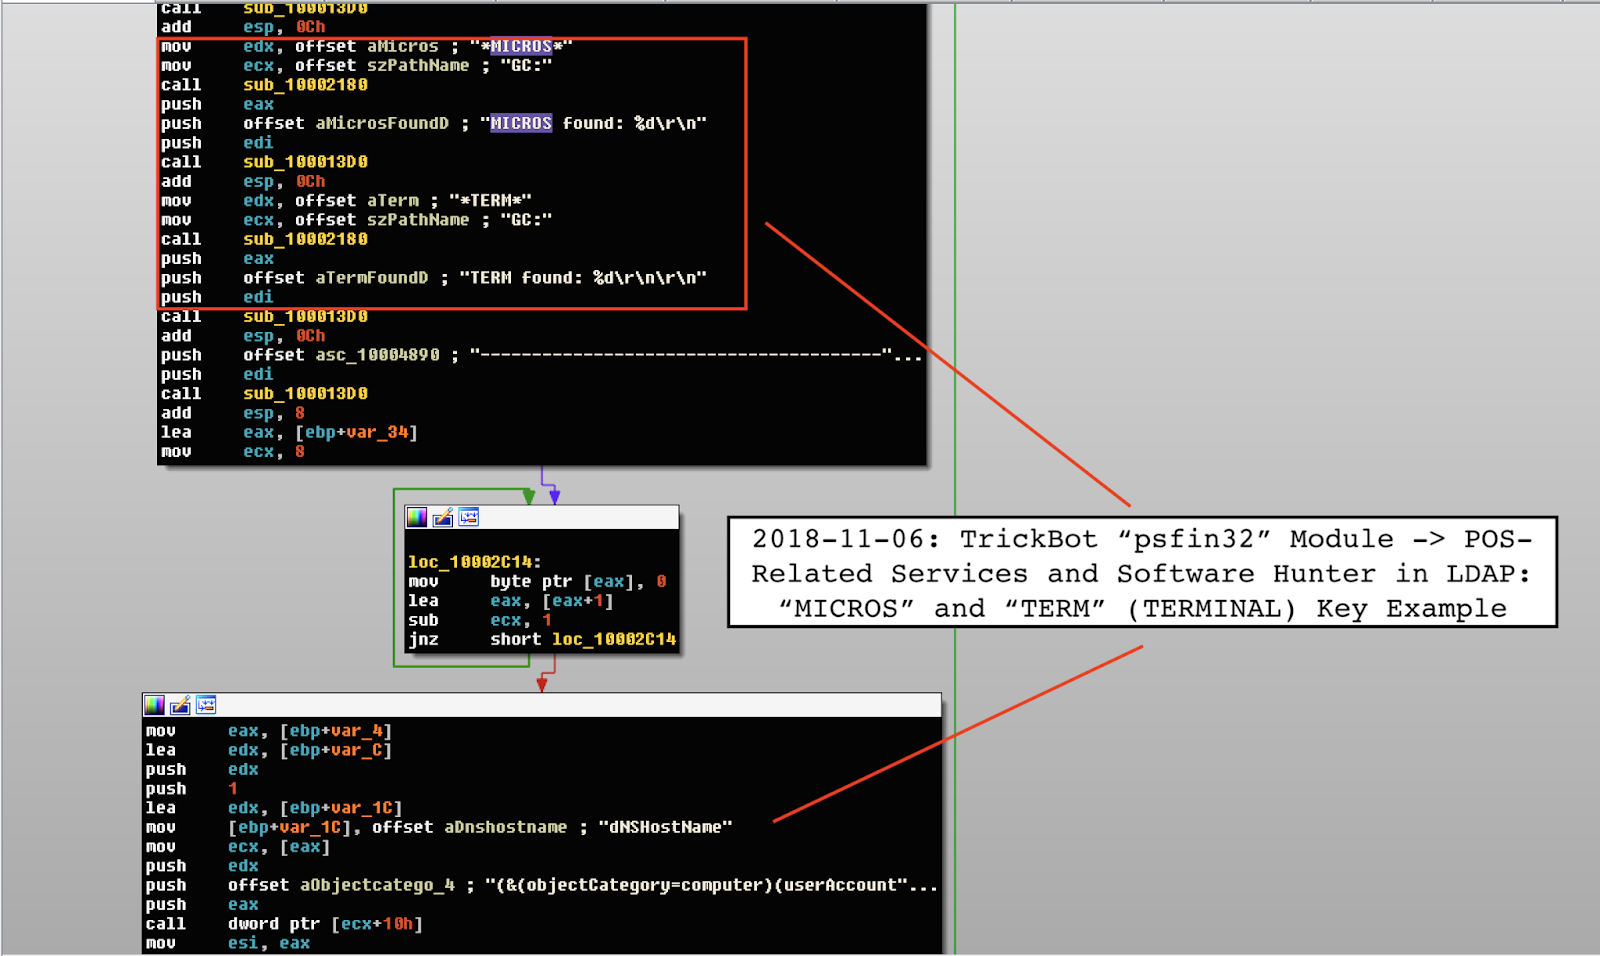Click the group nodes icon on the dNSHostName block

pyautogui.click(x=206, y=705)
